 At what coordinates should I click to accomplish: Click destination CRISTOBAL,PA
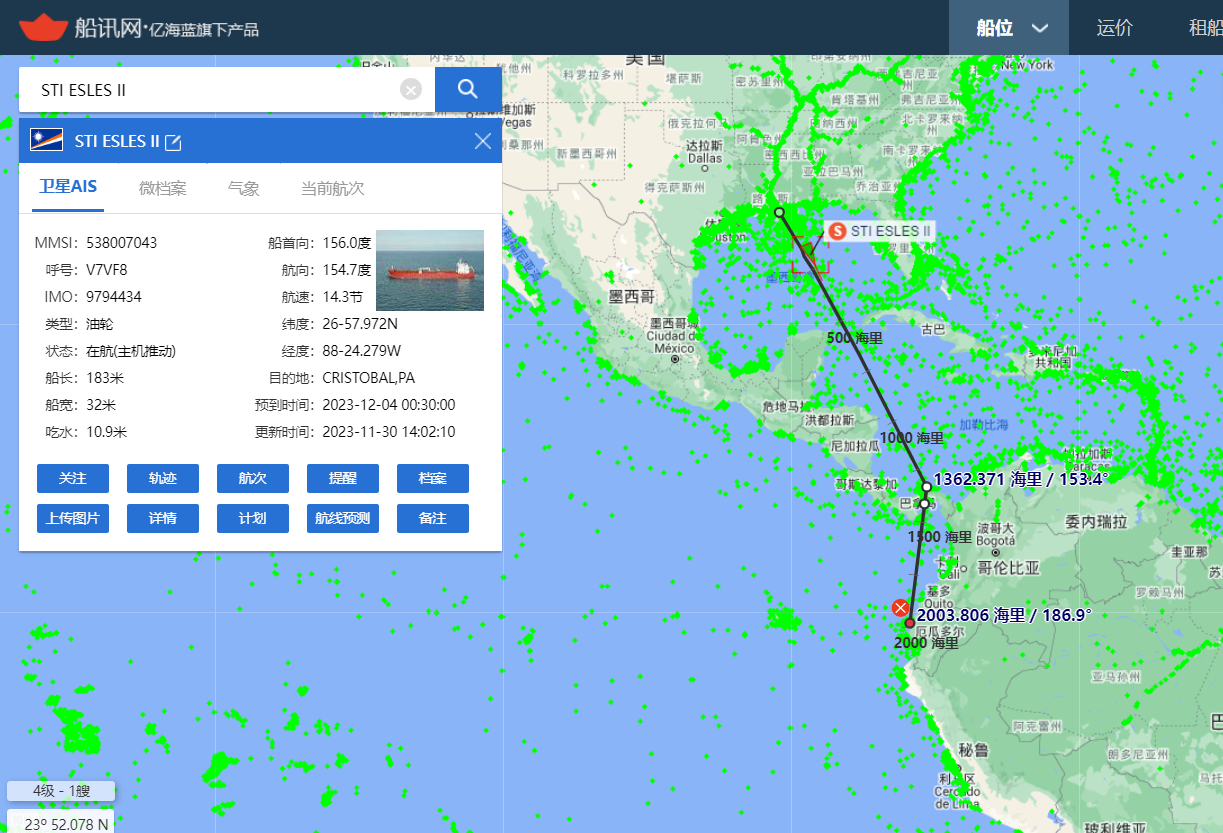368,378
